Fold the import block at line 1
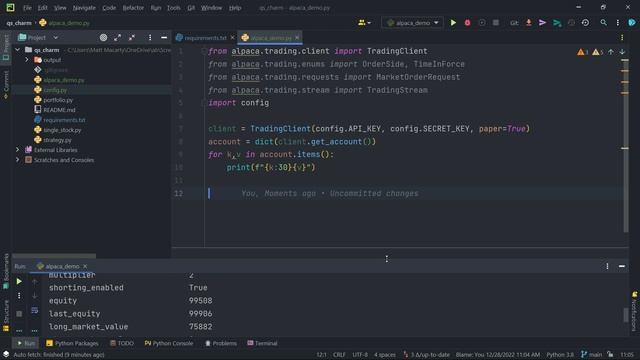The width and height of the screenshot is (640, 360). 204,51
